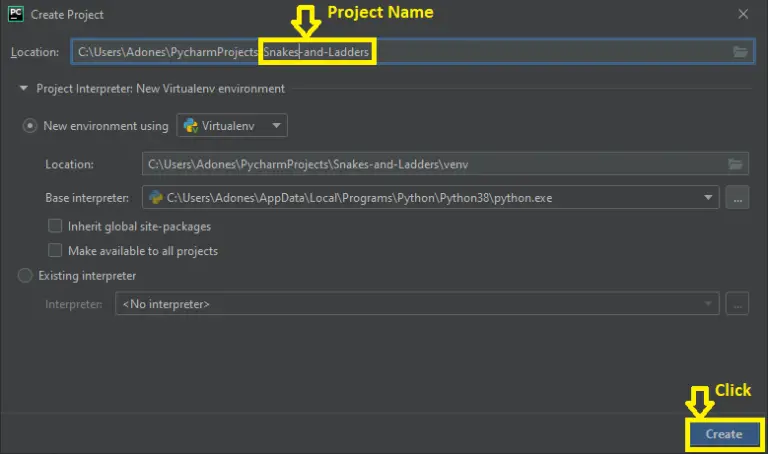Select the Existing interpreter radio button
768x454 pixels.
[26, 276]
